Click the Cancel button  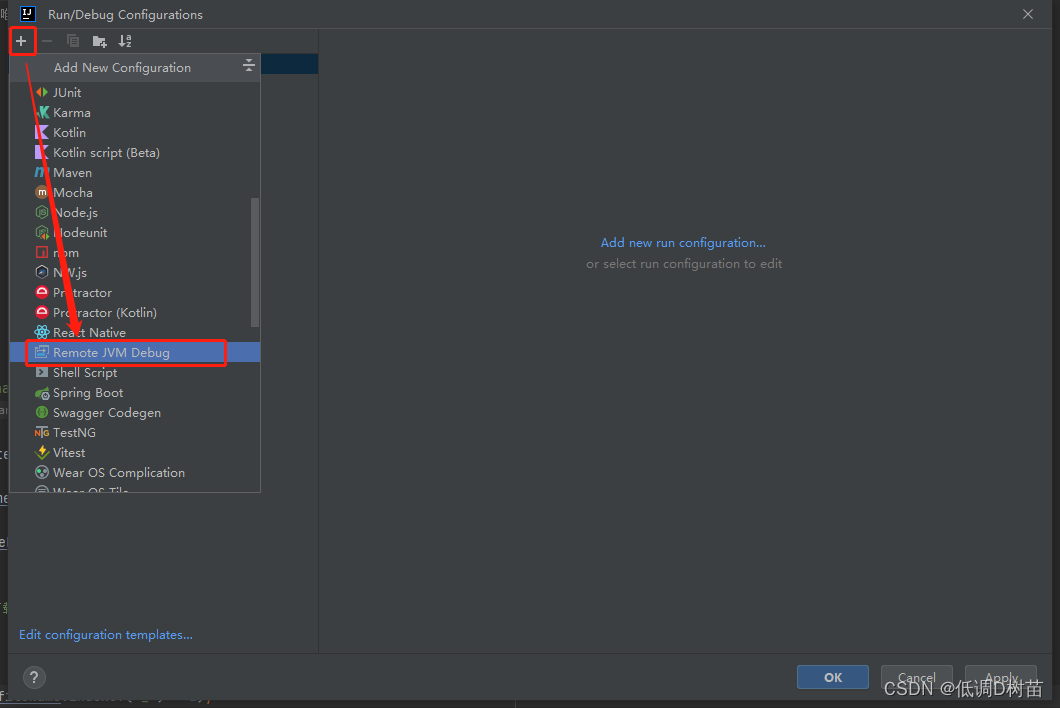click(x=917, y=677)
